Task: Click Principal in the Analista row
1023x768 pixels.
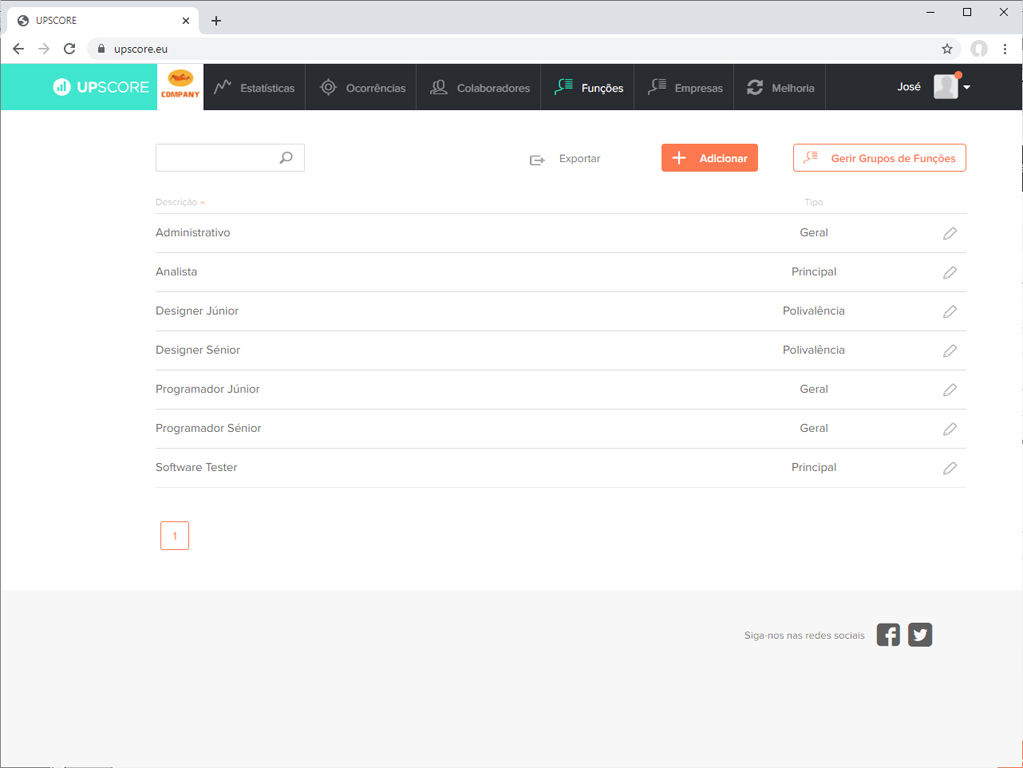Action: (814, 271)
